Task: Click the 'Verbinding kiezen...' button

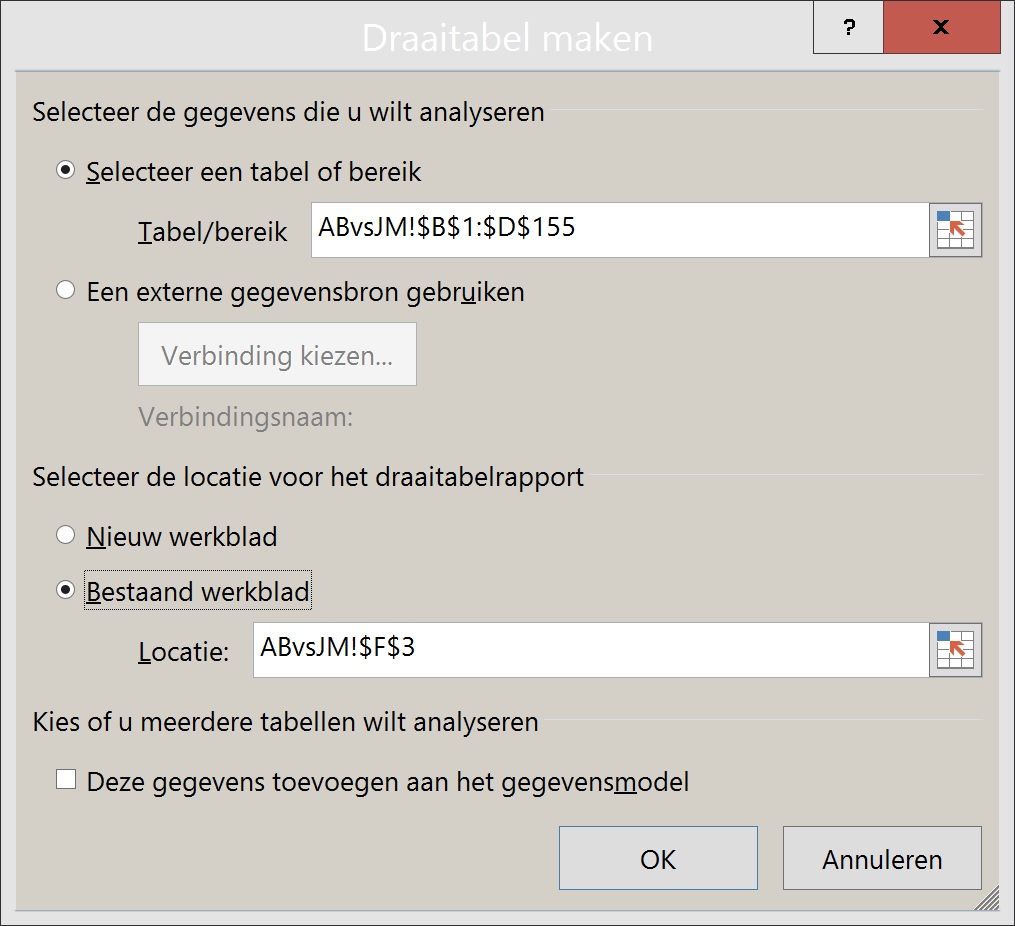Action: click(x=277, y=355)
